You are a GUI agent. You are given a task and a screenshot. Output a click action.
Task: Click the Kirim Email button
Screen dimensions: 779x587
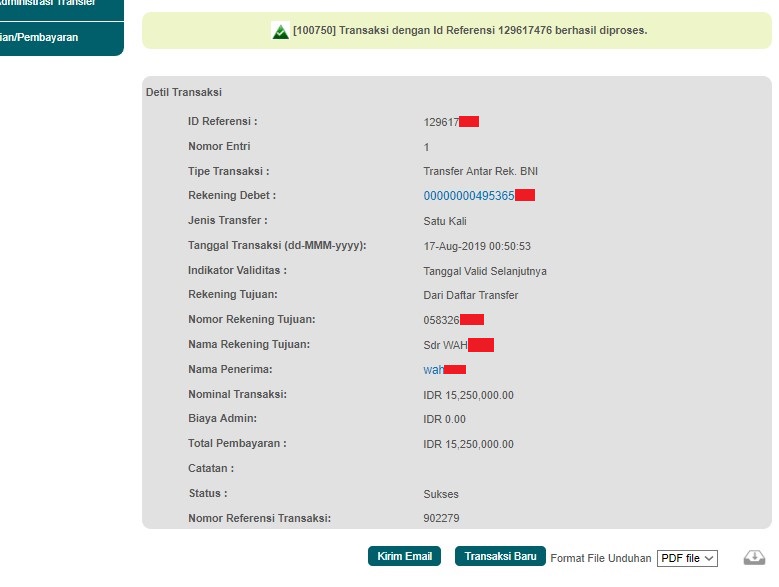(404, 556)
